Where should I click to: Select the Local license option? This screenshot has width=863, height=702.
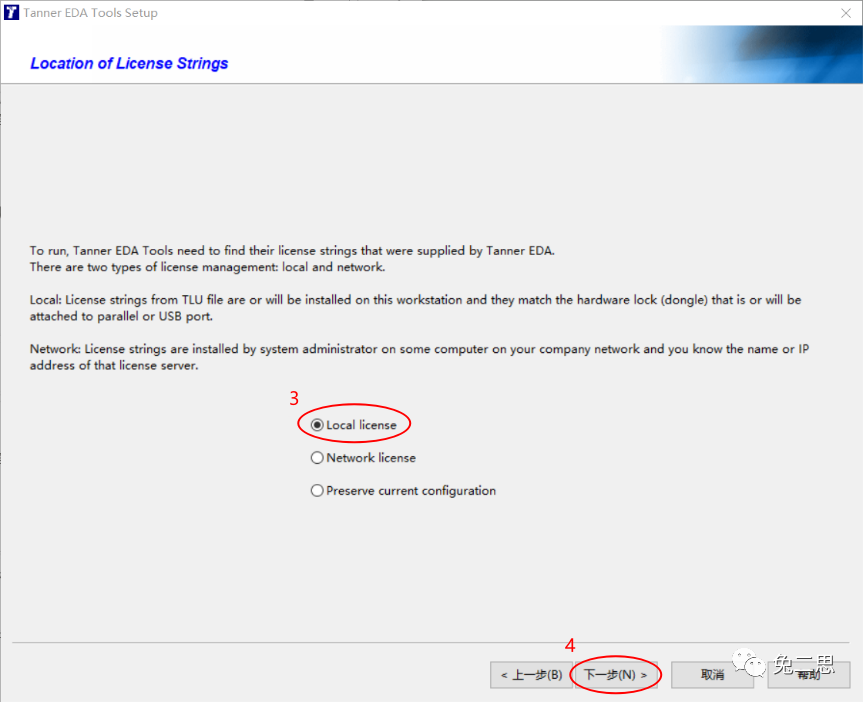pyautogui.click(x=317, y=425)
